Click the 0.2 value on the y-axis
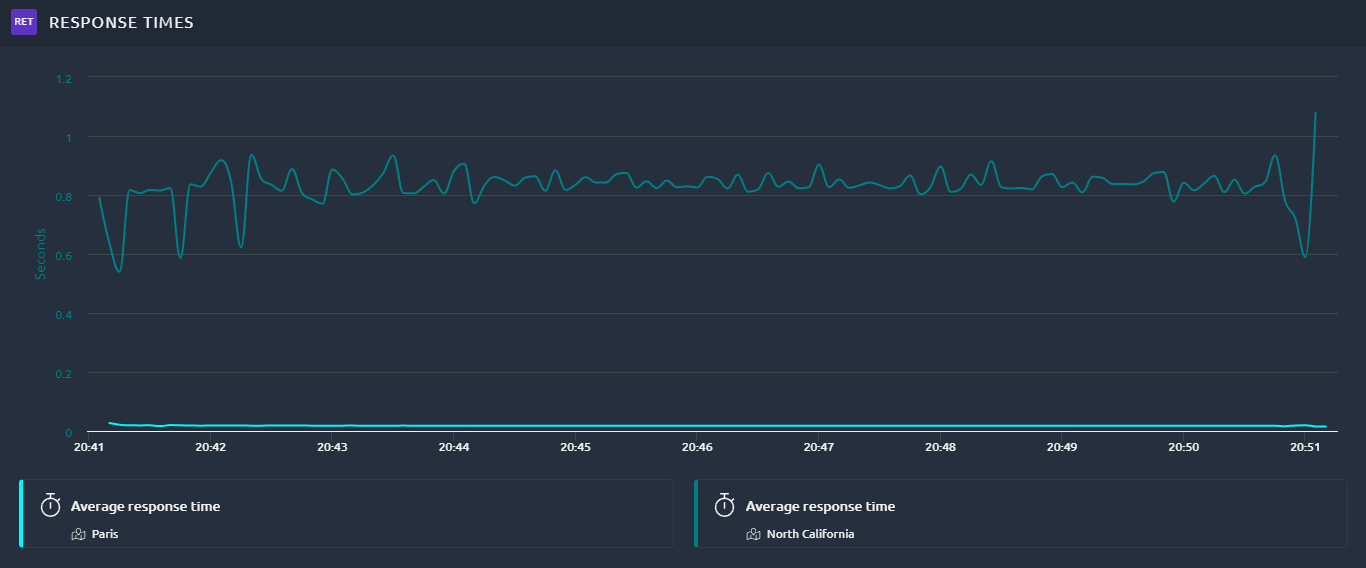1366x568 pixels. [x=65, y=374]
